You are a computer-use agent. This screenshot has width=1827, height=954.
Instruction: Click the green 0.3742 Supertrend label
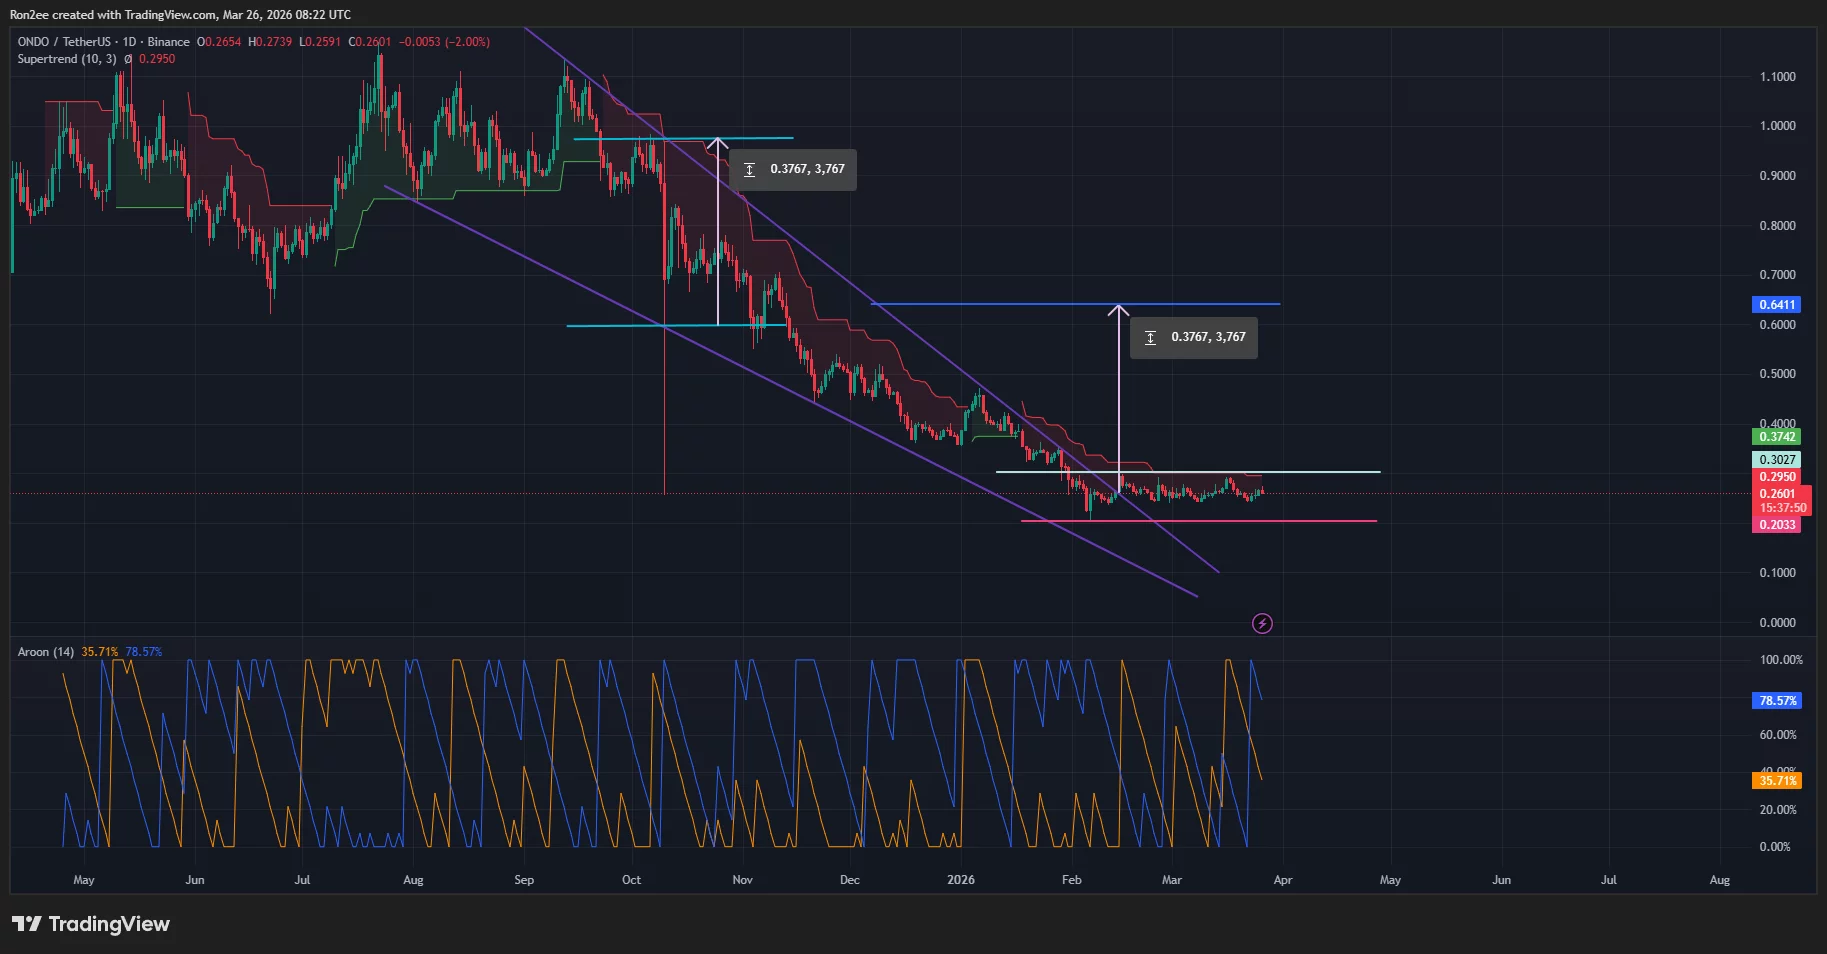tap(1777, 437)
